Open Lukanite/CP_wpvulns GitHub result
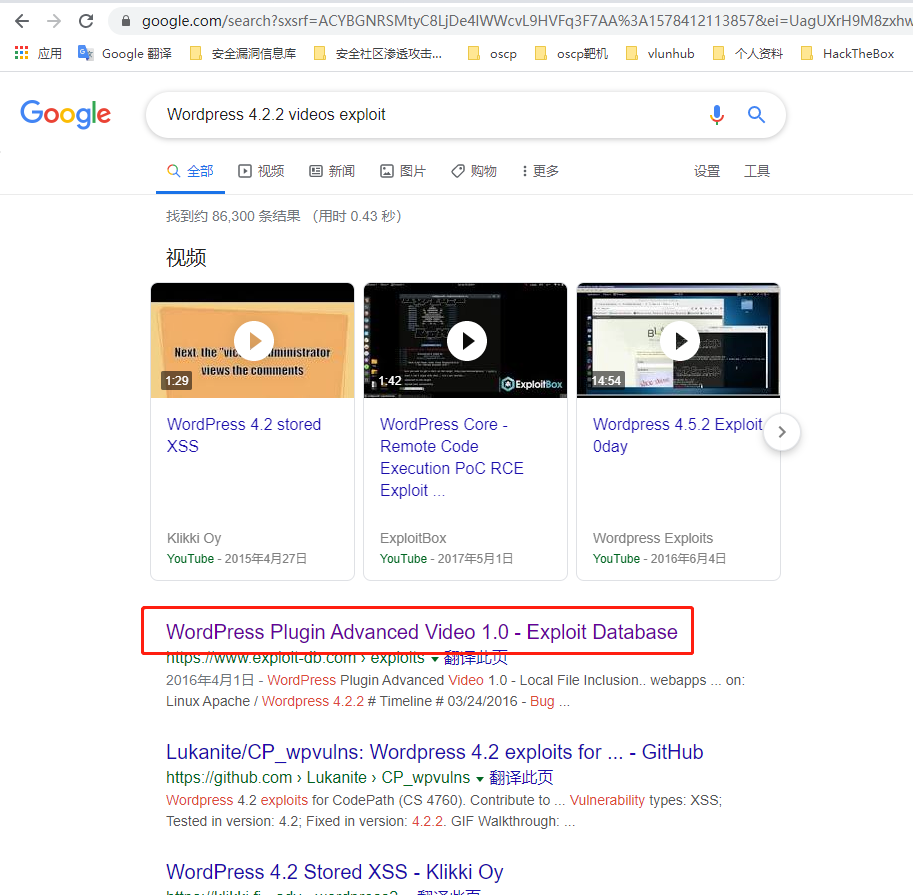 click(x=434, y=752)
